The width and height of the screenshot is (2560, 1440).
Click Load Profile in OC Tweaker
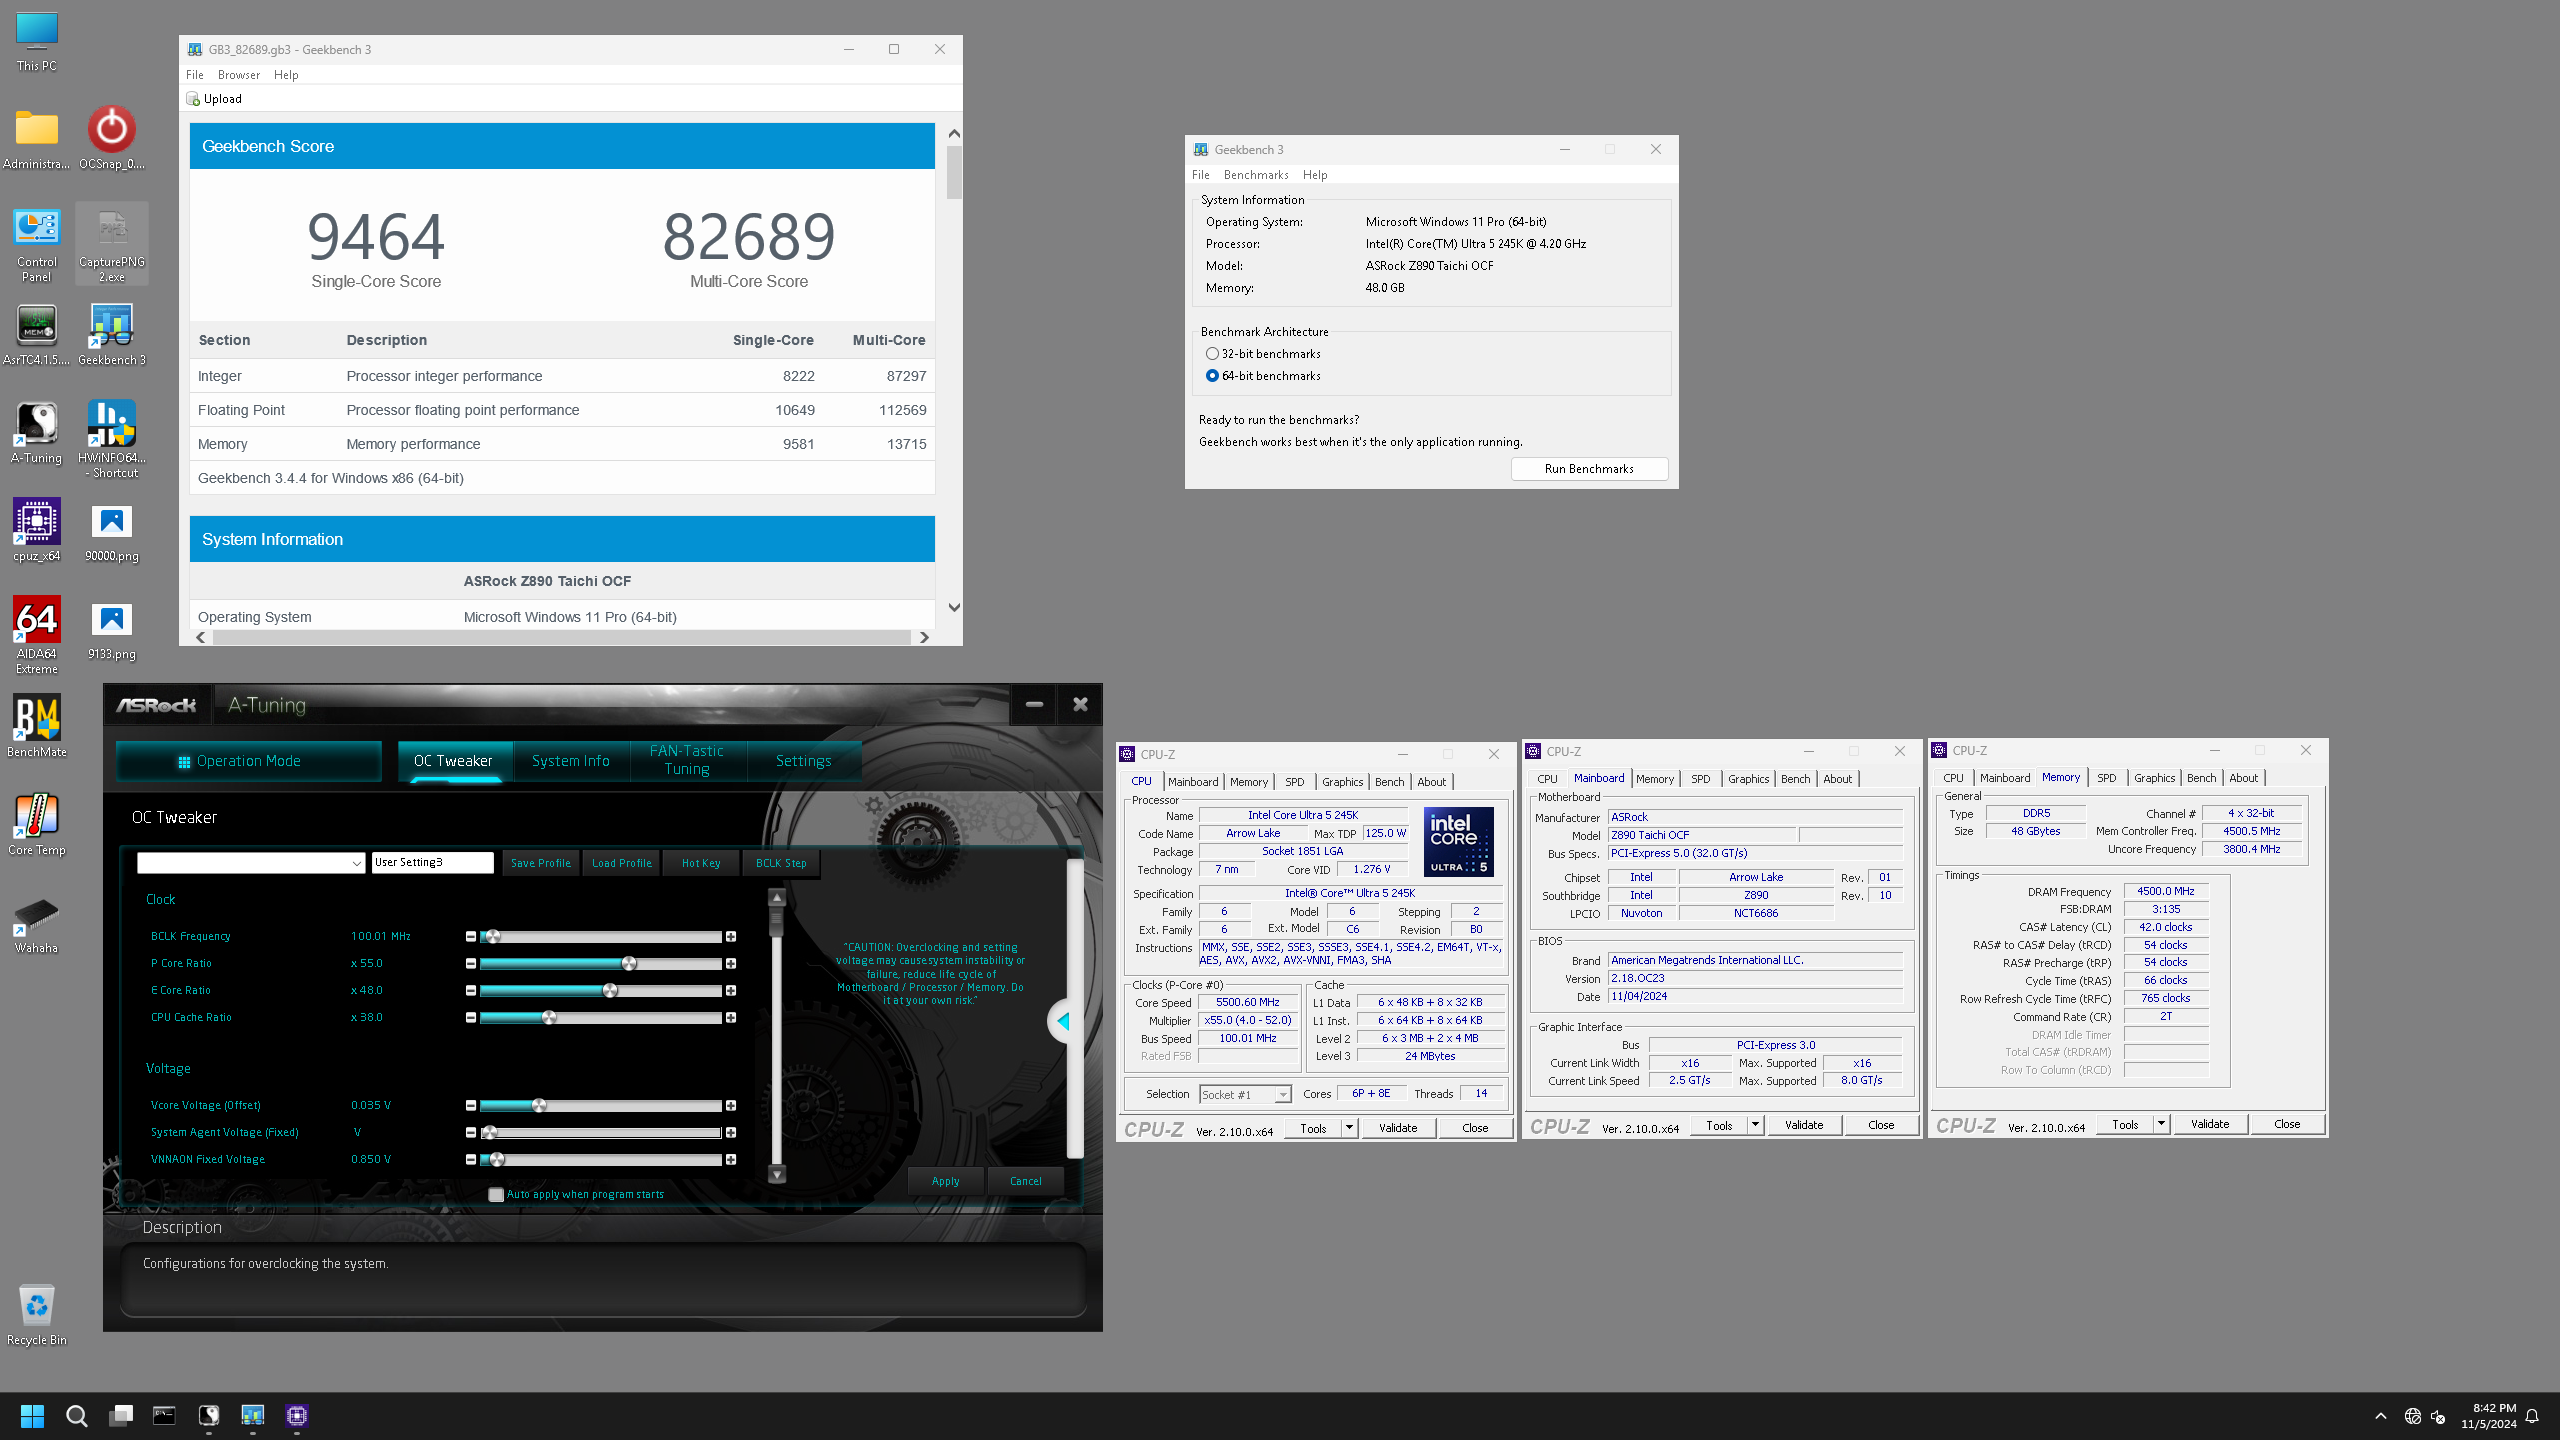(x=622, y=863)
